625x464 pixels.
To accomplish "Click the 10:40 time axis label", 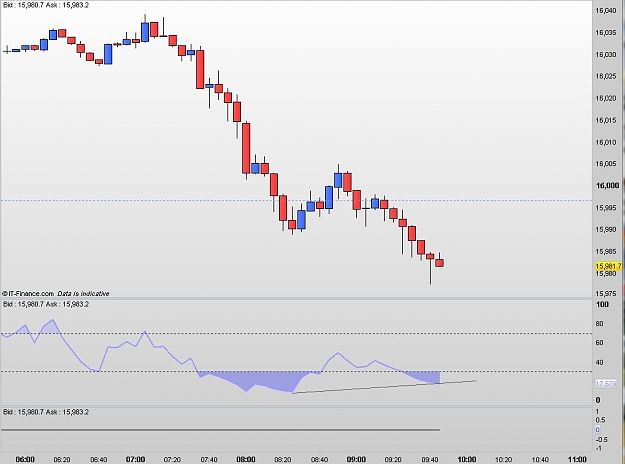I will pos(540,460).
